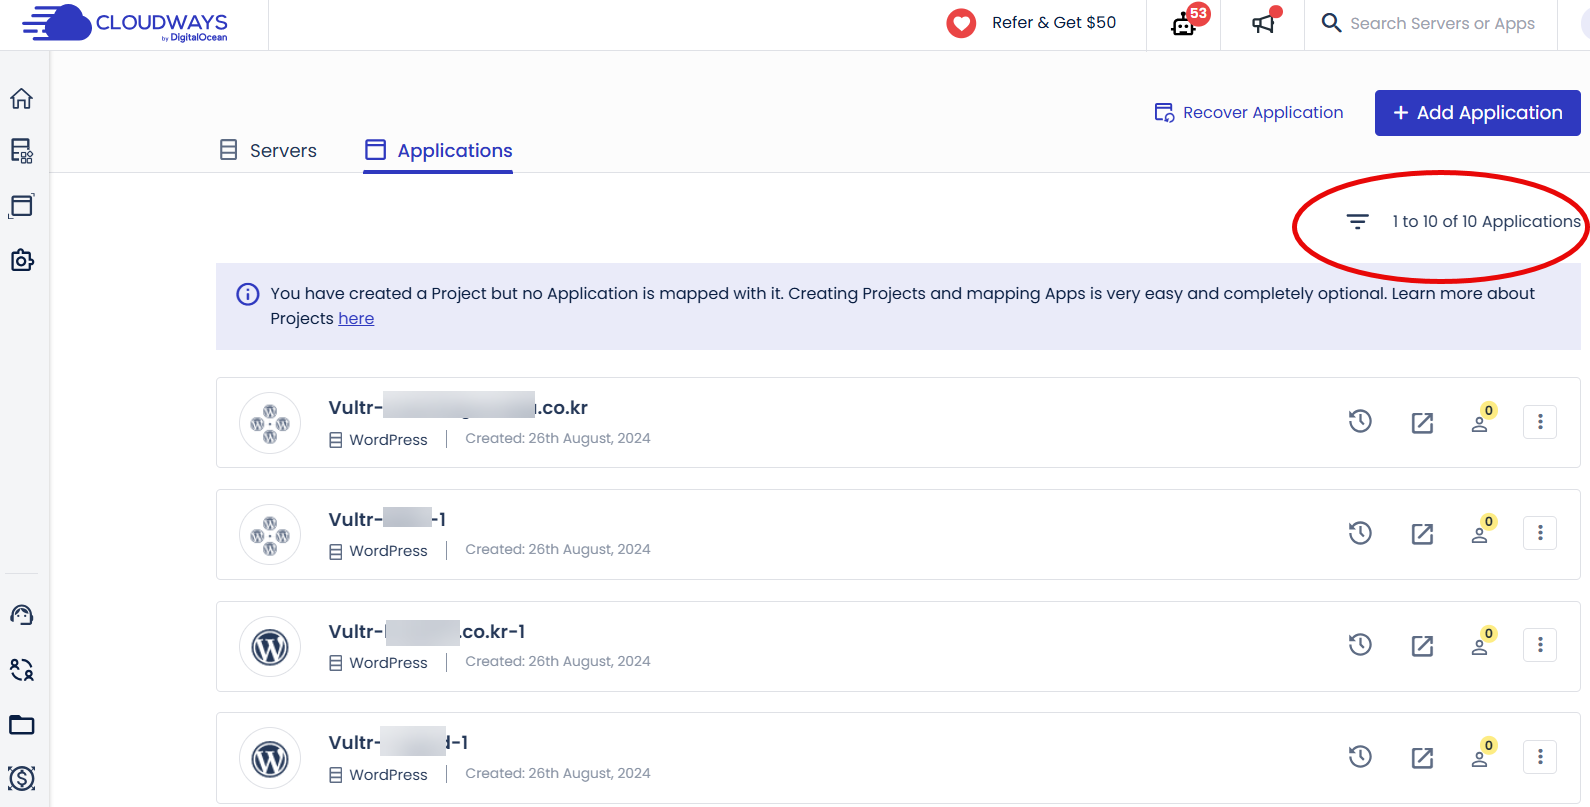Image resolution: width=1590 pixels, height=807 pixels.
Task: Launch the first Vultr -1 app externally
Action: pyautogui.click(x=1422, y=534)
